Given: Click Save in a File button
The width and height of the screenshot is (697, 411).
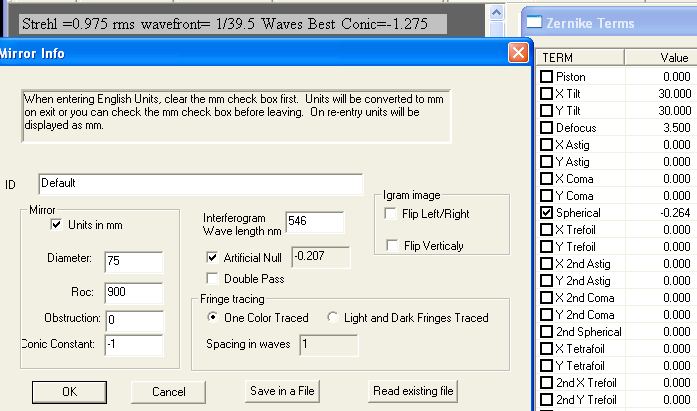Looking at the screenshot, I should [282, 391].
